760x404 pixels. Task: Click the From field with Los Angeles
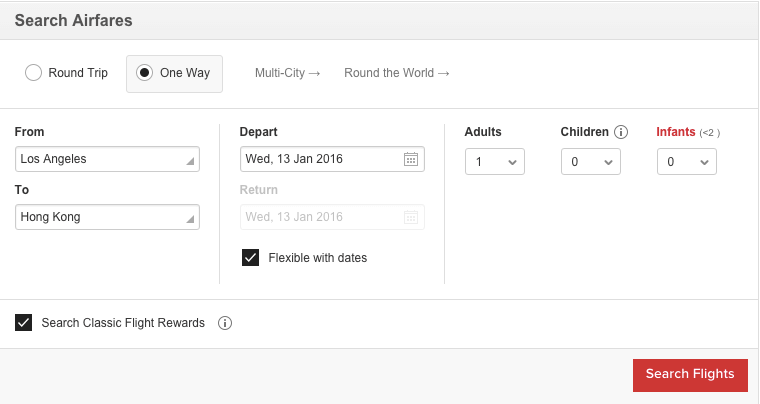point(107,159)
